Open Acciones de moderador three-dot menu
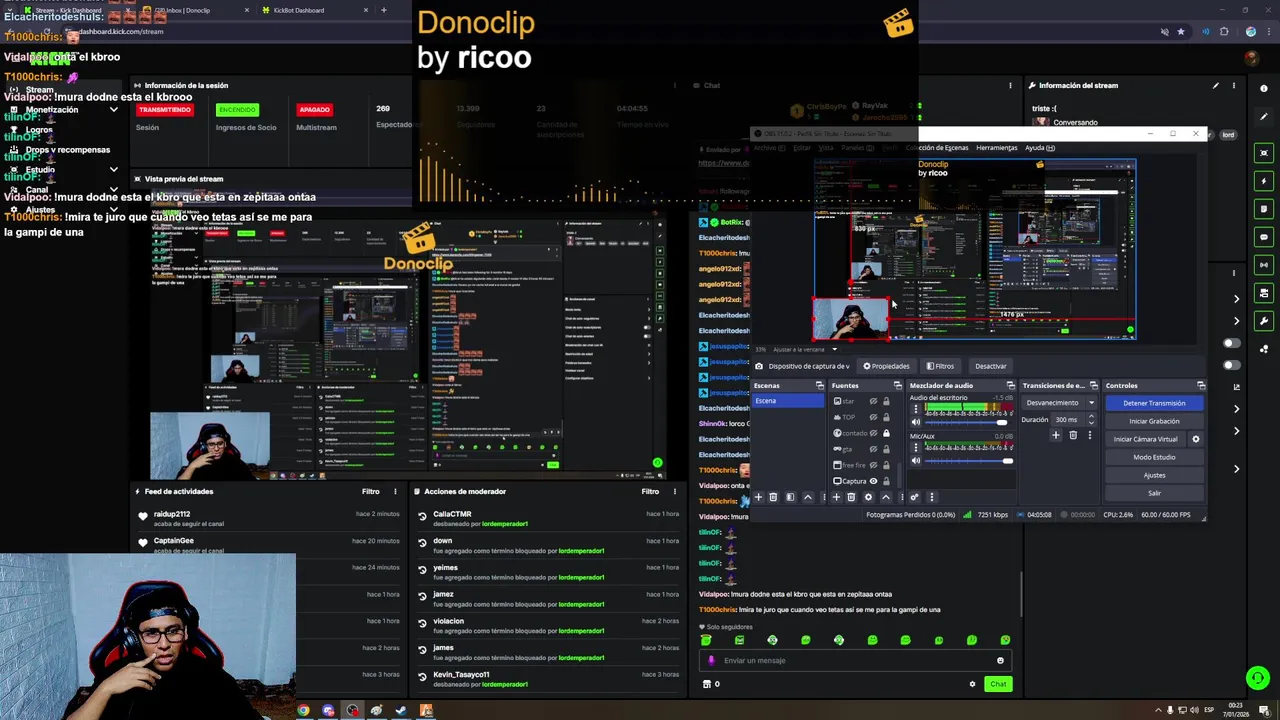This screenshot has height=720, width=1280. (x=675, y=491)
